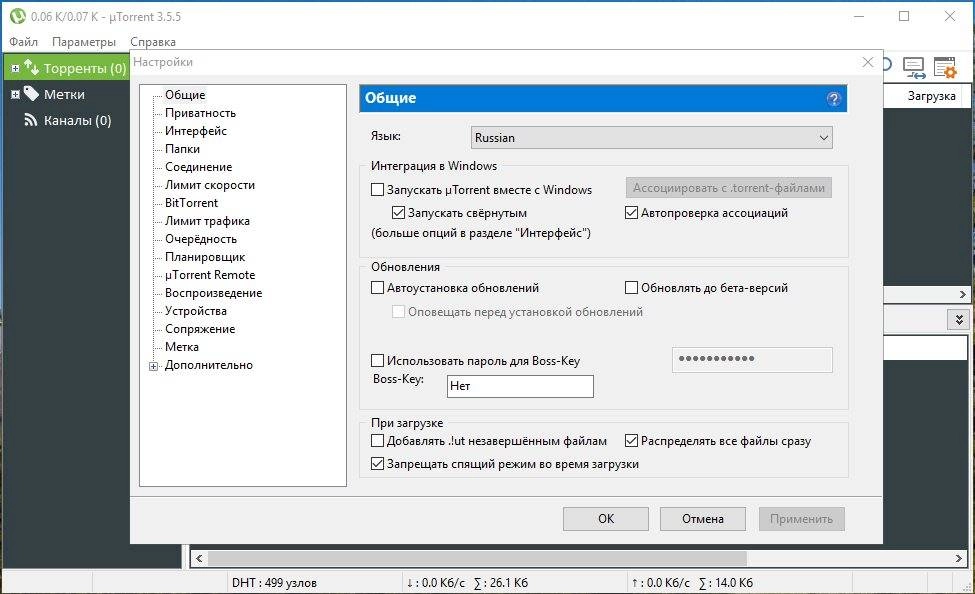Screen dimensions: 975x594
Task: Select Лимит трафика in the settings tree
Action: pos(207,221)
